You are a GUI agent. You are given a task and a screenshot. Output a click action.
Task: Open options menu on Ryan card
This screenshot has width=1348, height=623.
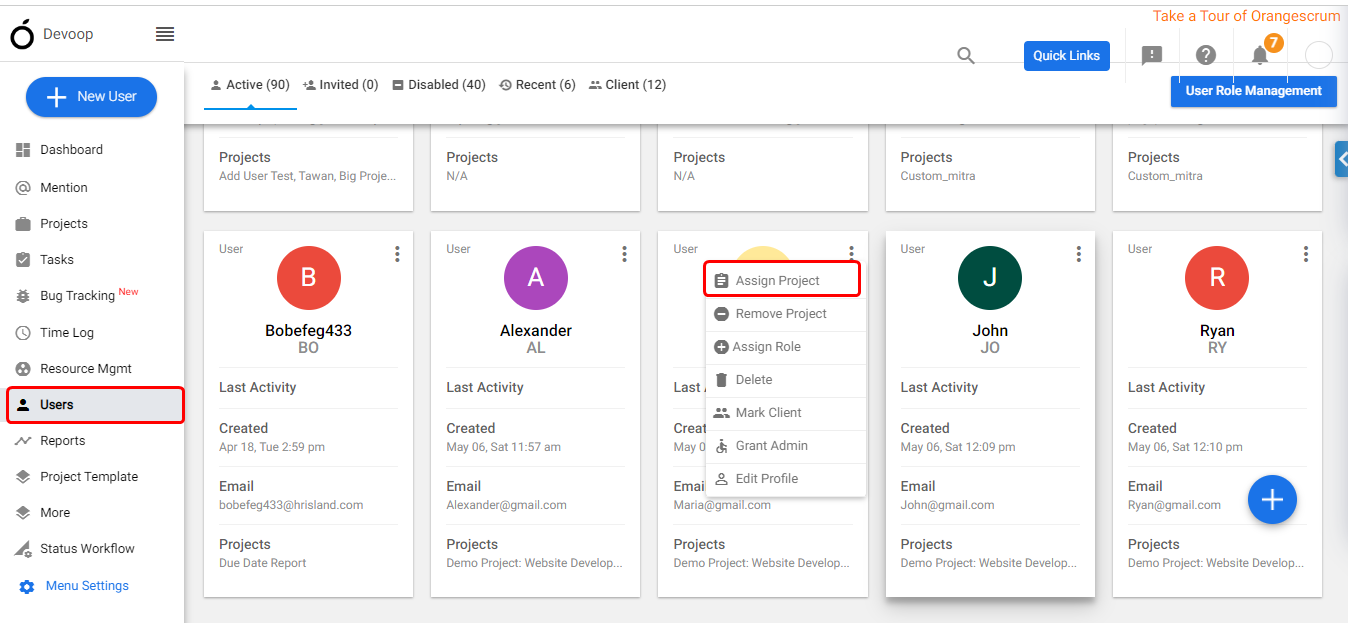click(x=1305, y=254)
